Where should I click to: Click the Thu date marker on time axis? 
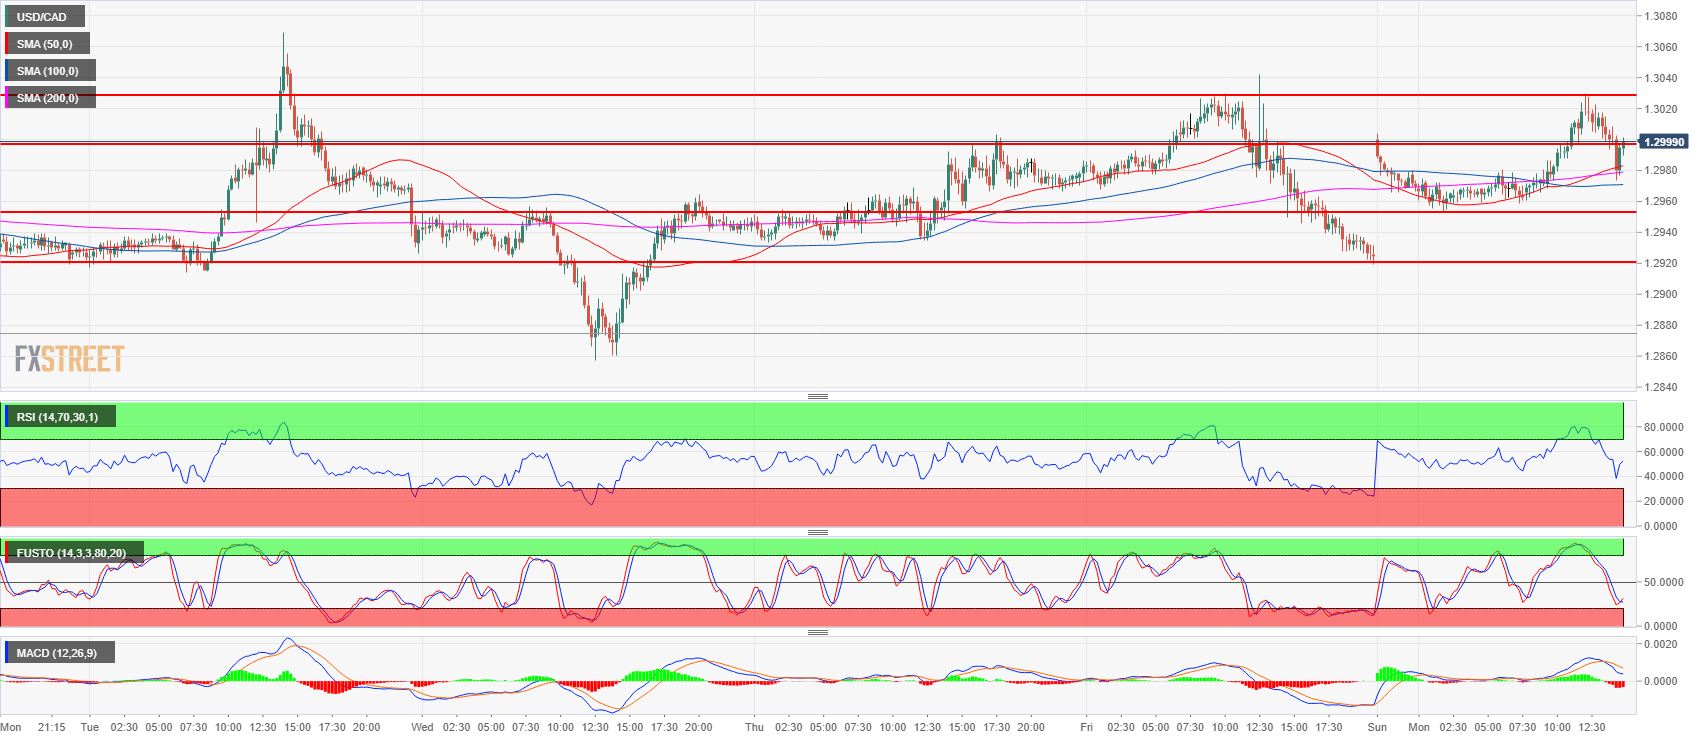tap(754, 727)
